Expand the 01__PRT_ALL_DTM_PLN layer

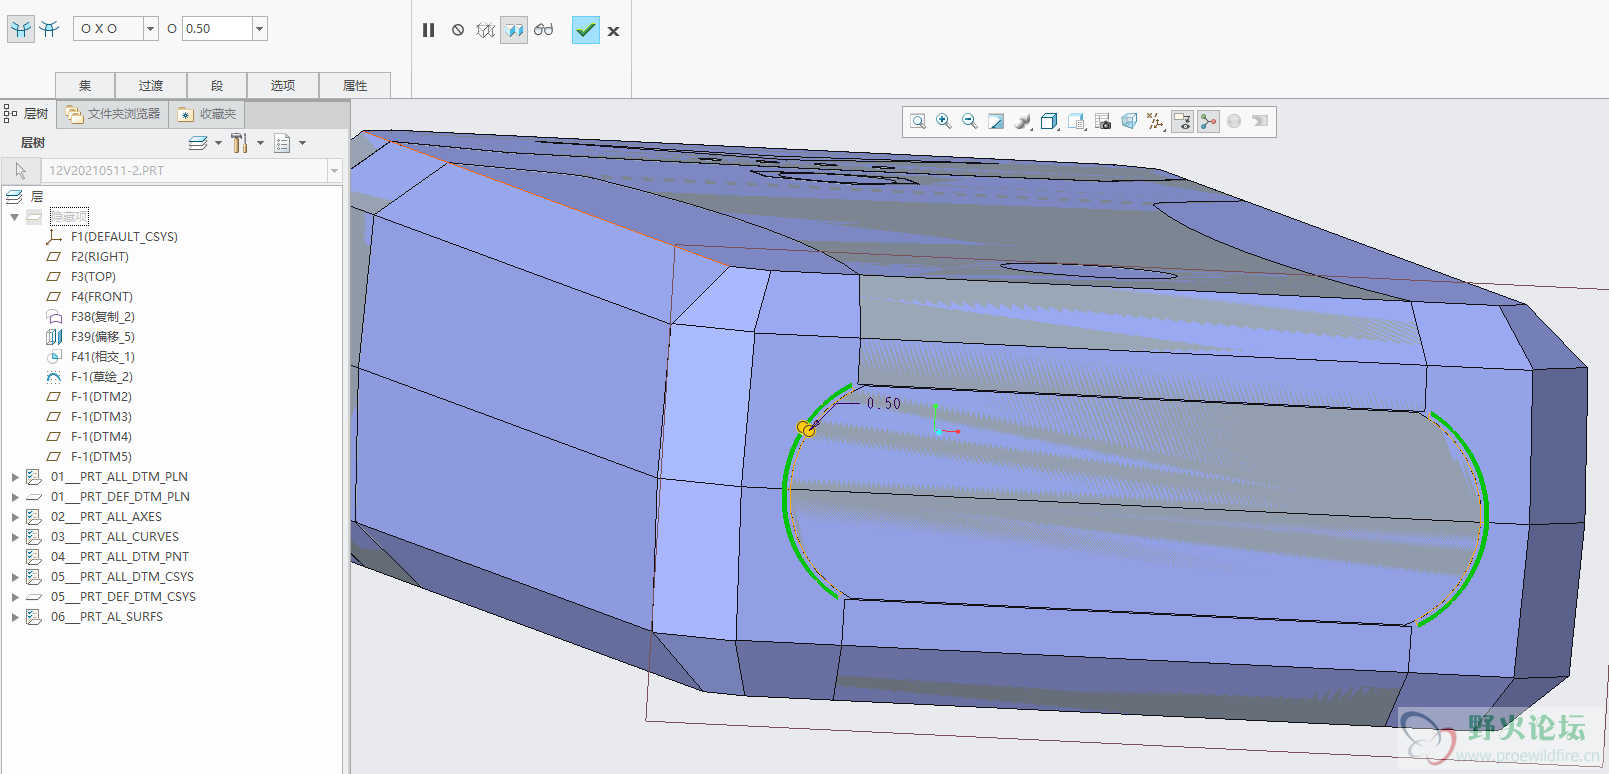tap(15, 477)
